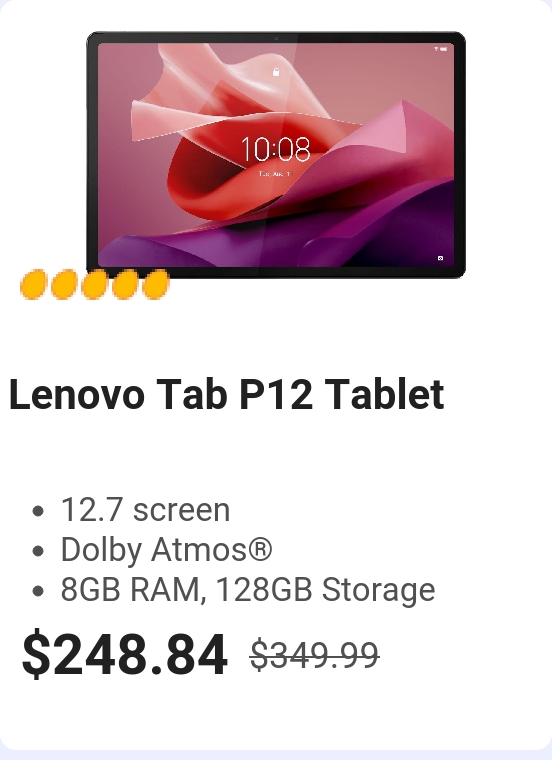Select the fourth rating star
The width and height of the screenshot is (552, 760).
pos(125,285)
